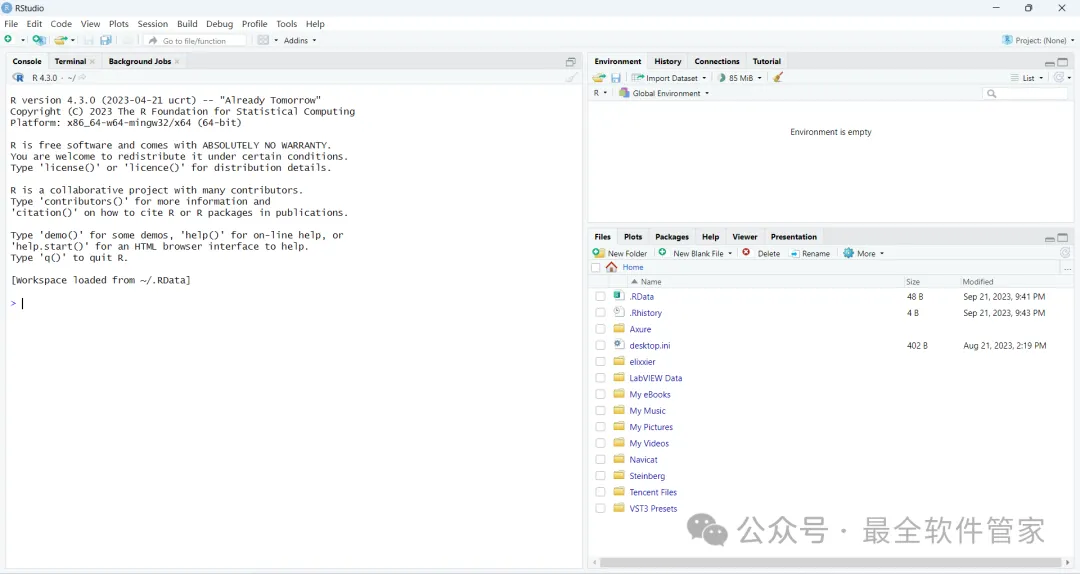Open the R language selector dropdown
The height and width of the screenshot is (574, 1080).
[600, 93]
